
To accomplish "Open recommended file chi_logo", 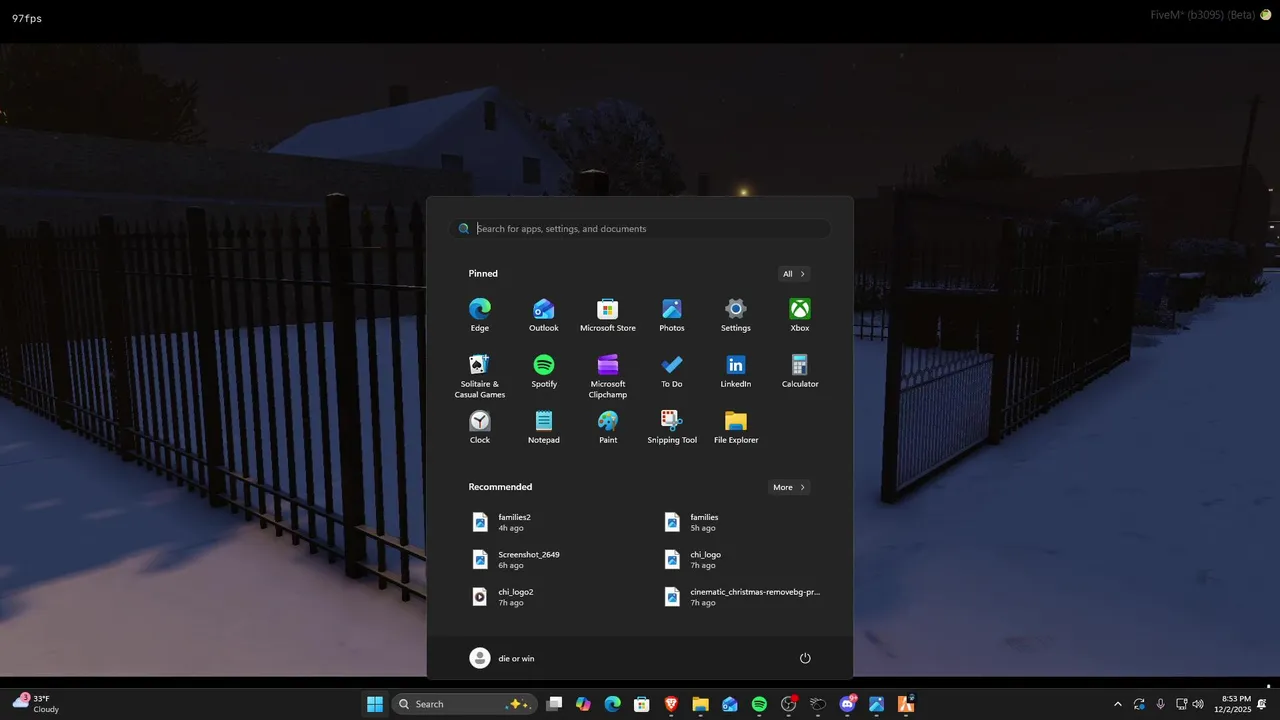I will (x=742, y=559).
